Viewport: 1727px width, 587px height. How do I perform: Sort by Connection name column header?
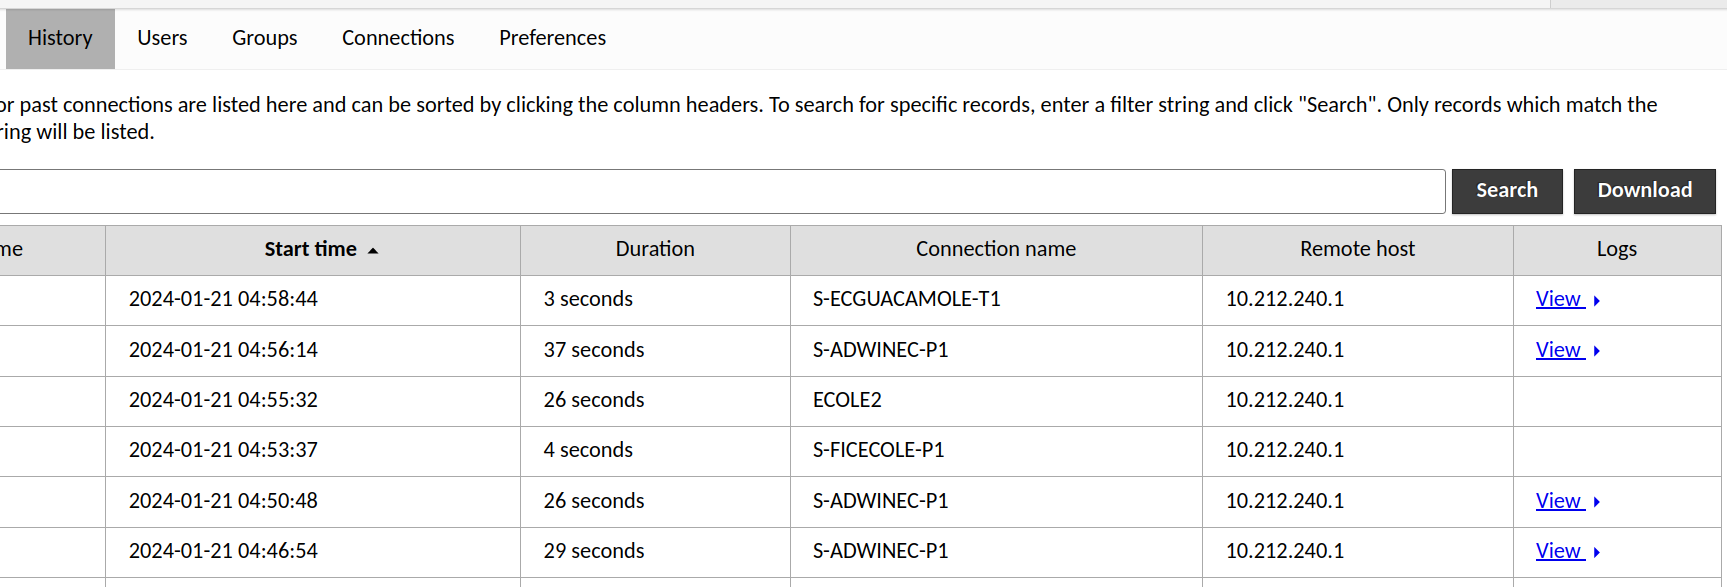[995, 250]
